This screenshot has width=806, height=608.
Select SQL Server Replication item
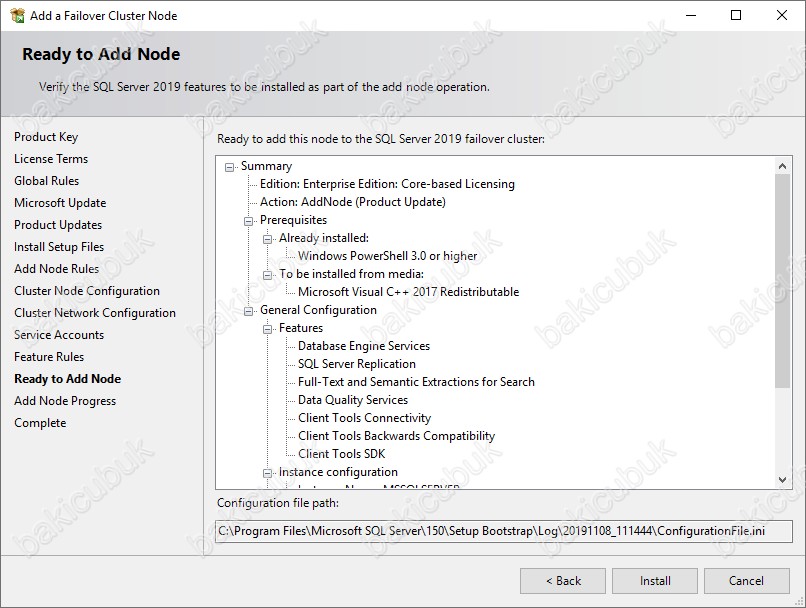click(357, 364)
